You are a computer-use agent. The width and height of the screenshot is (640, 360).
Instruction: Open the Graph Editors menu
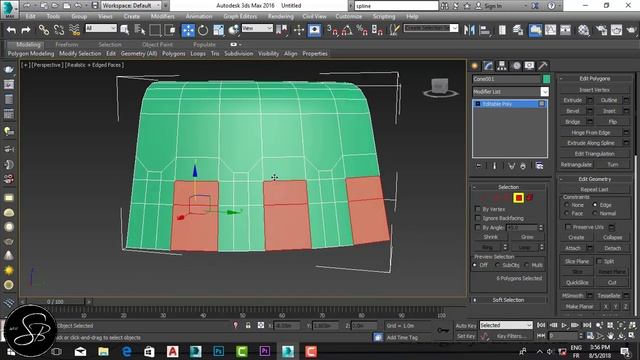(x=240, y=16)
